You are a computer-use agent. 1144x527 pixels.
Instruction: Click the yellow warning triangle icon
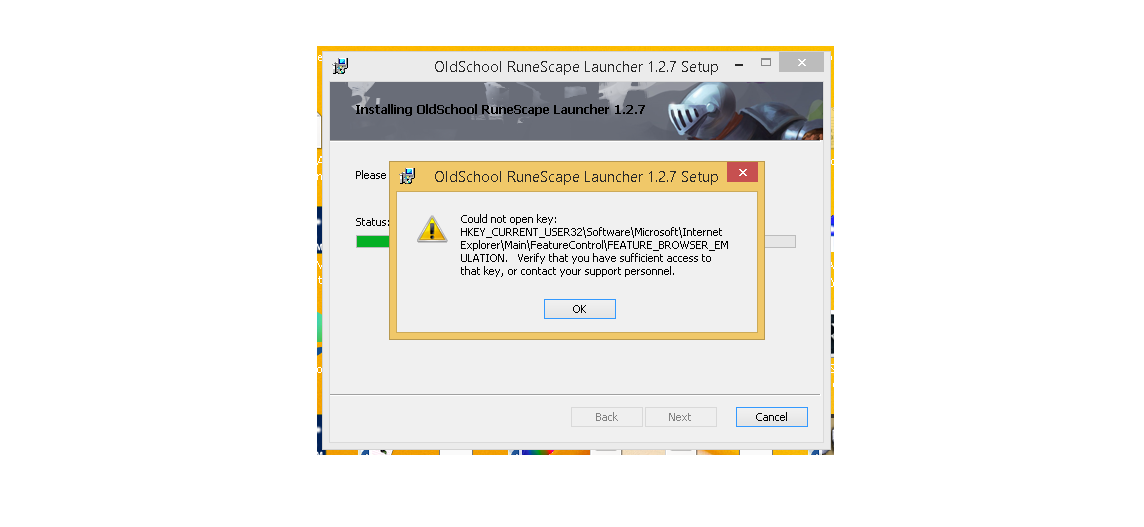tap(432, 229)
